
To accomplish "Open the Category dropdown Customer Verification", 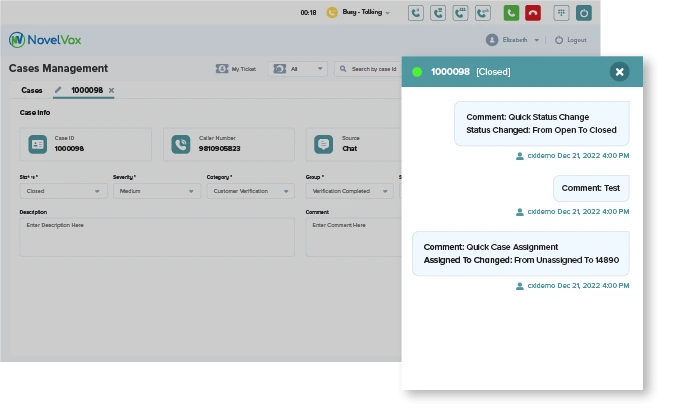I will pos(250,191).
